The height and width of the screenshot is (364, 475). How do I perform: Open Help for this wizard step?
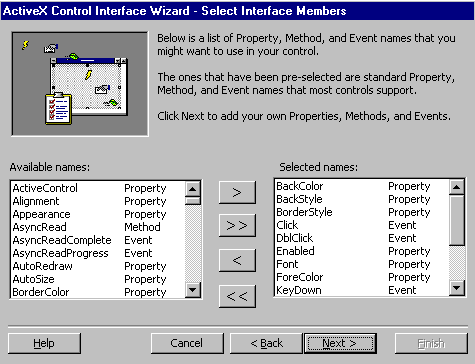tap(44, 343)
